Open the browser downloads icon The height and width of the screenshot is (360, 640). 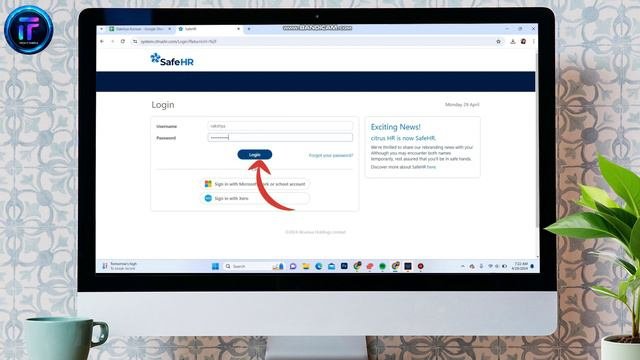[x=513, y=42]
